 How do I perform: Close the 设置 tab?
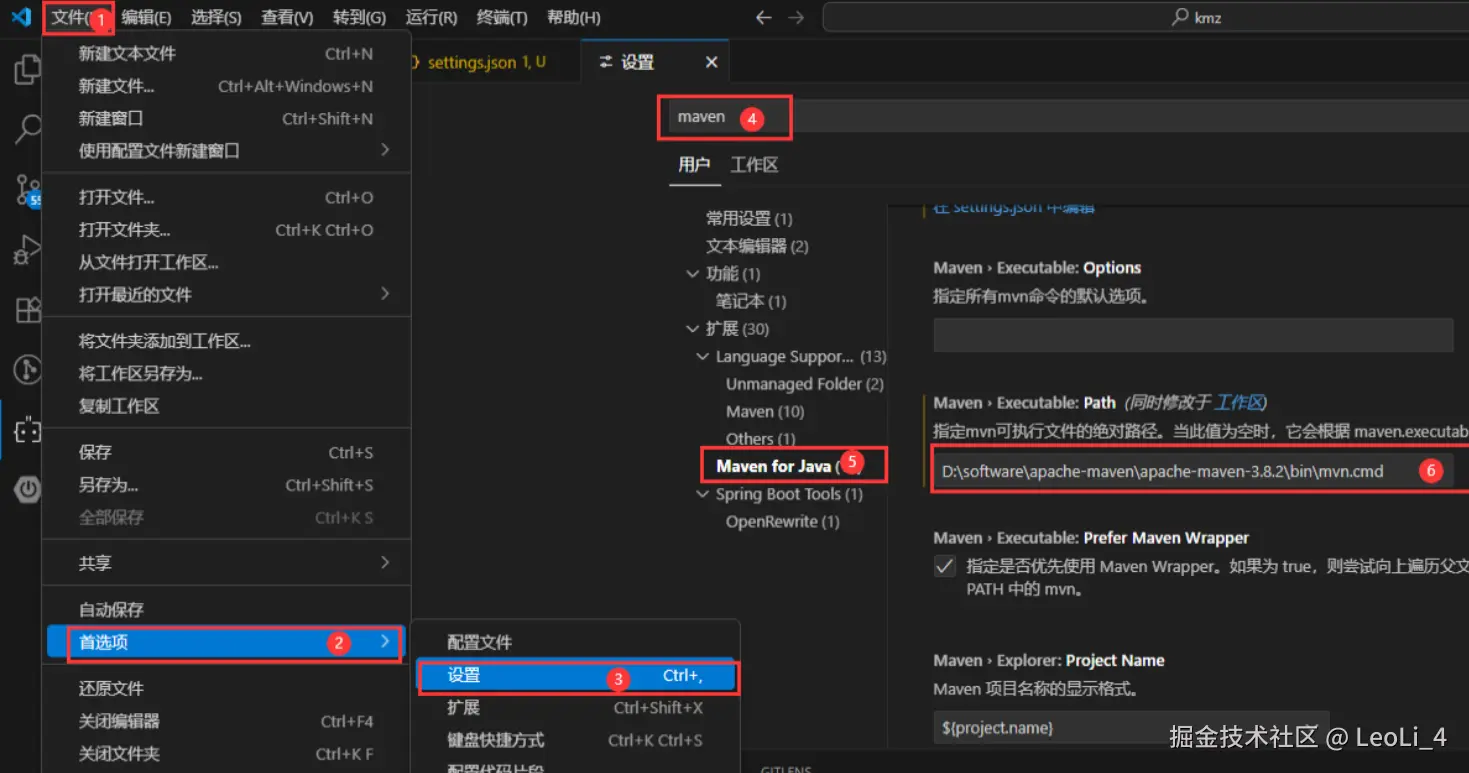coord(711,62)
